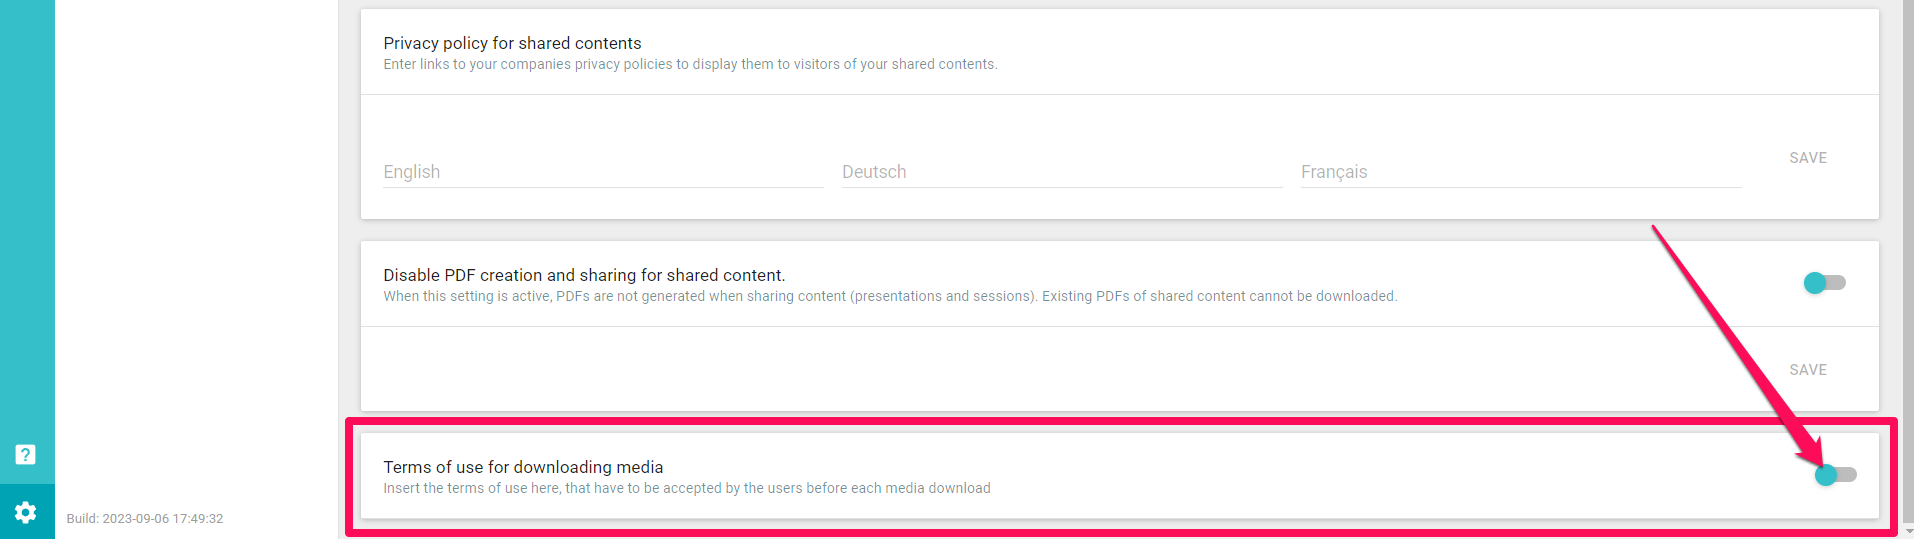1914x539 pixels.
Task: Save the privacy policy links
Action: pyautogui.click(x=1807, y=158)
